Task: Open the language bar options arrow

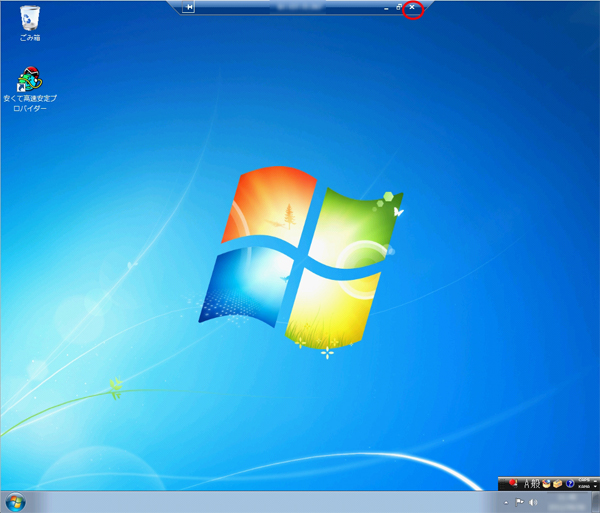Action: tap(595, 487)
